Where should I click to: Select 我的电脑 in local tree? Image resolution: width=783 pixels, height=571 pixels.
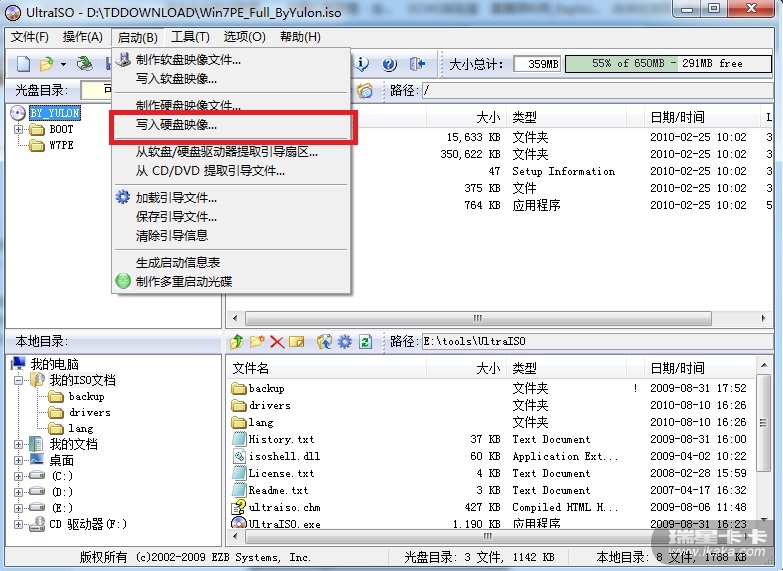tap(54, 364)
